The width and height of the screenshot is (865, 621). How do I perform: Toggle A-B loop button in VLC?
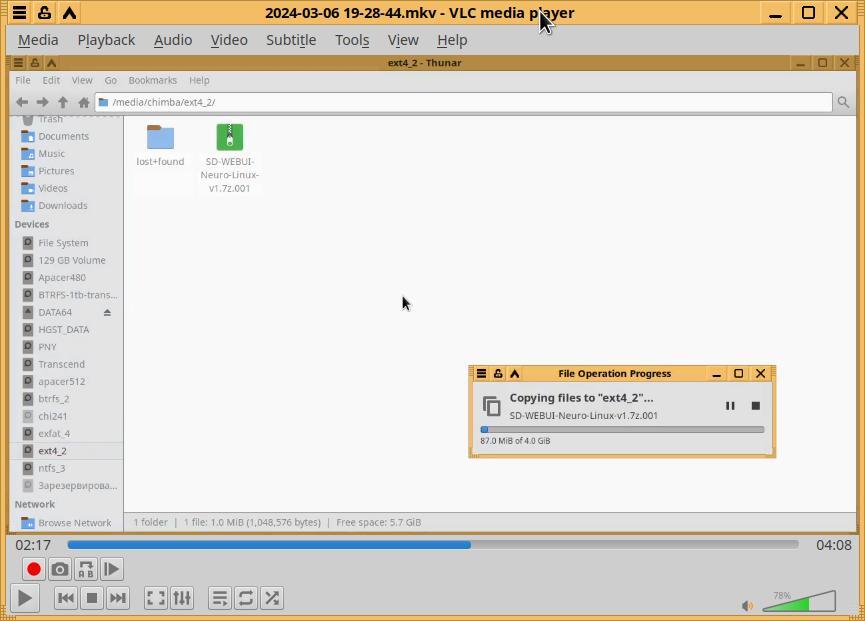(86, 569)
